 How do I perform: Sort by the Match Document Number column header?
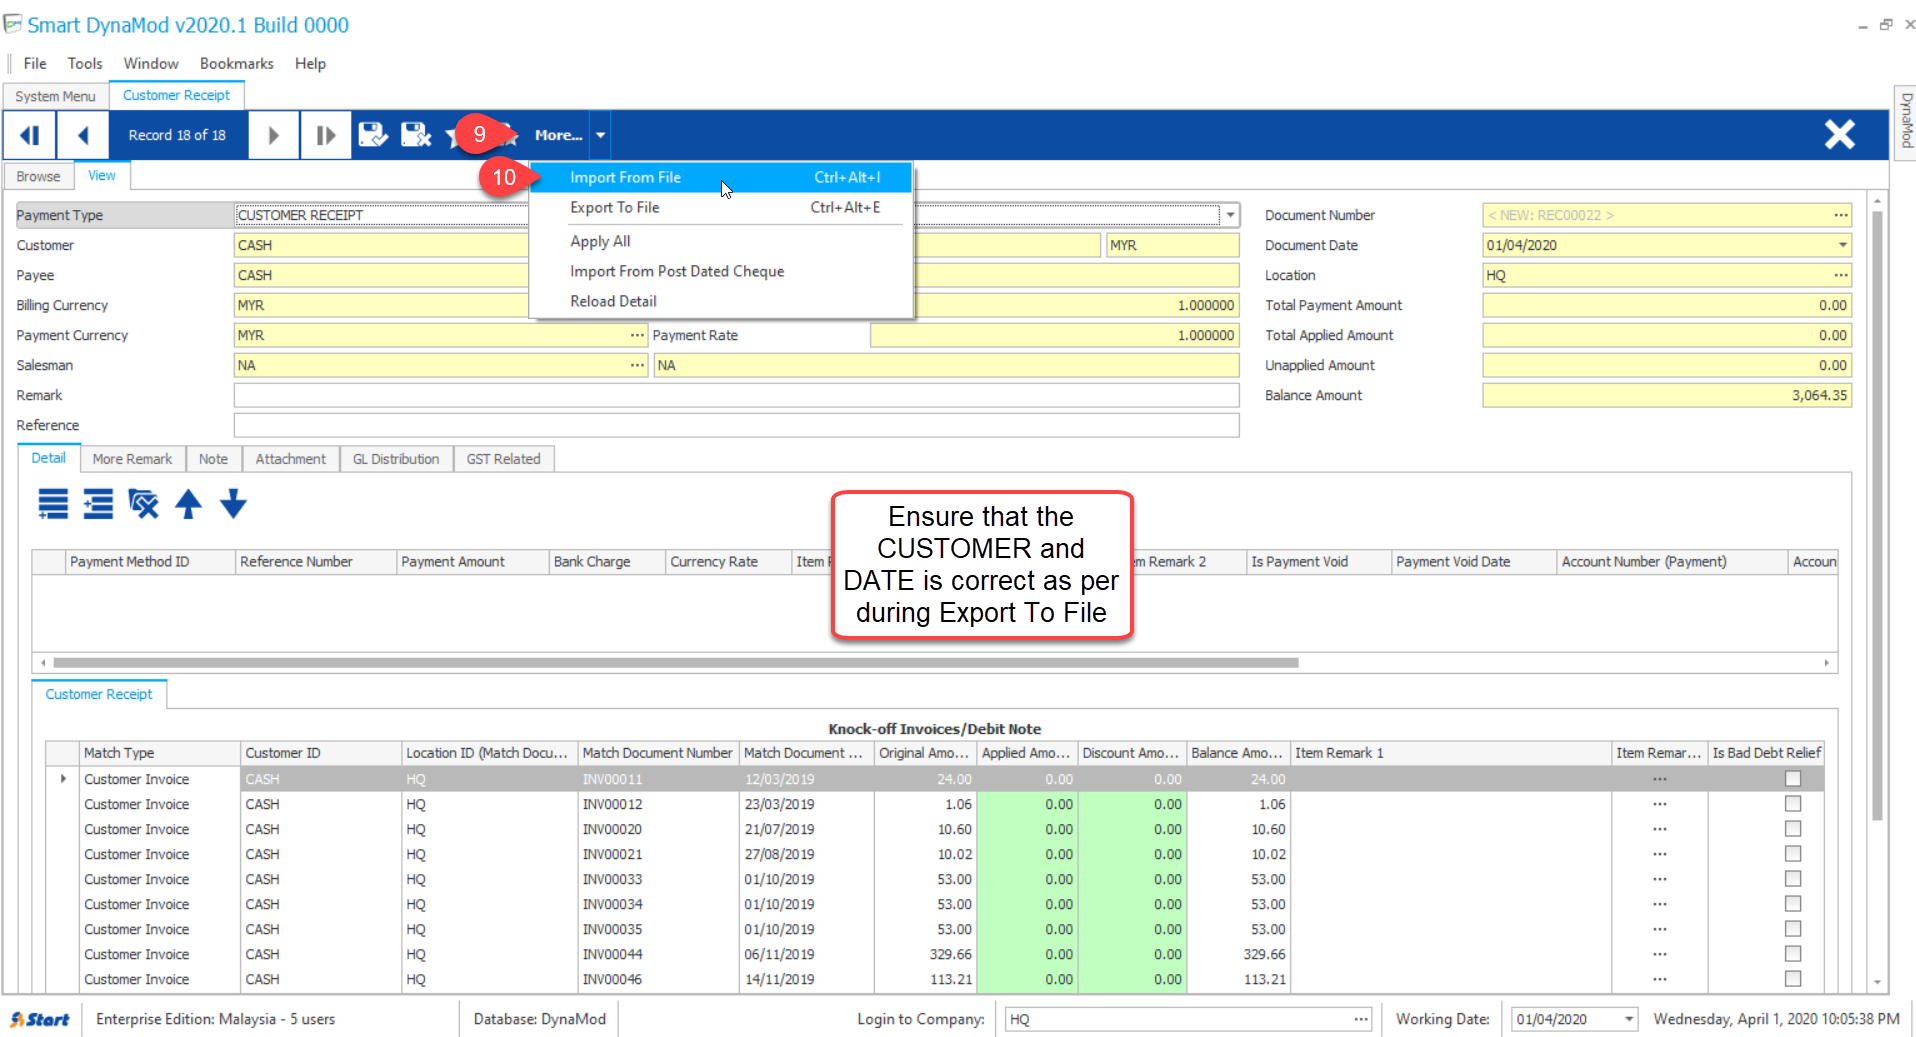pyautogui.click(x=657, y=753)
